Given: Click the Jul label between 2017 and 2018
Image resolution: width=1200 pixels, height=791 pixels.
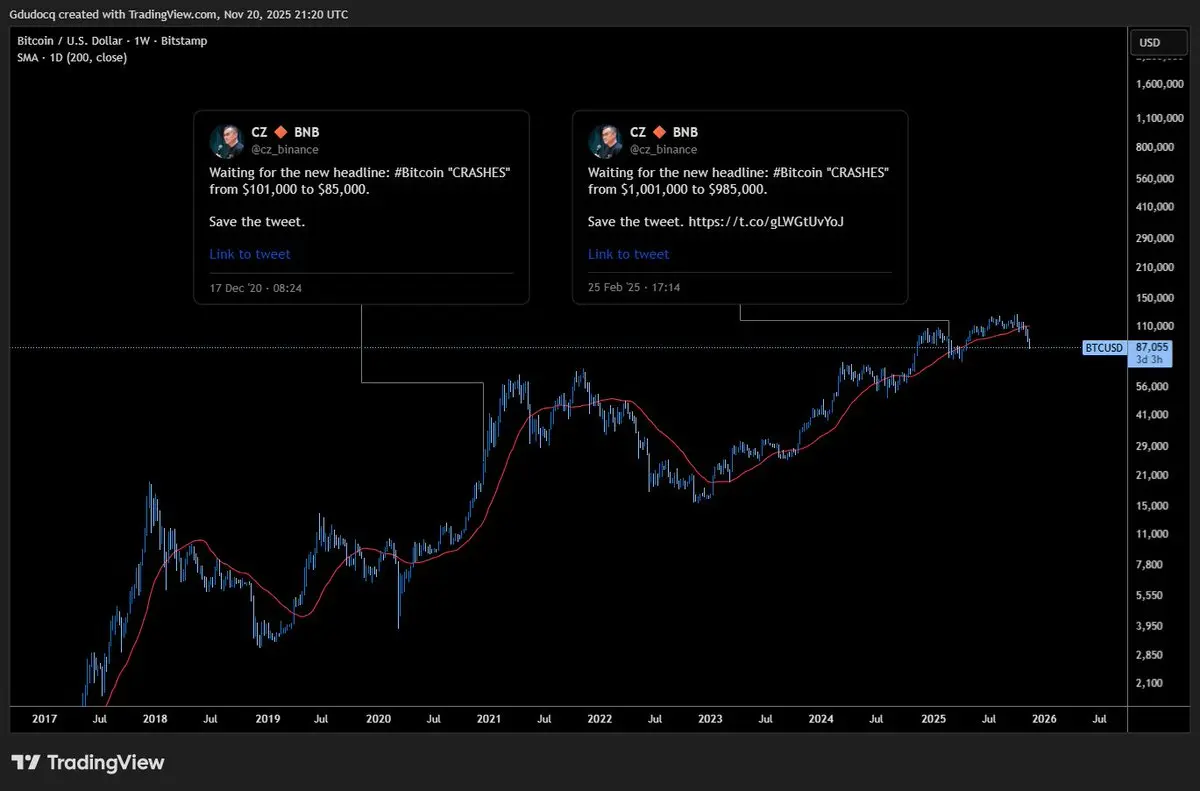Looking at the screenshot, I should click(99, 718).
